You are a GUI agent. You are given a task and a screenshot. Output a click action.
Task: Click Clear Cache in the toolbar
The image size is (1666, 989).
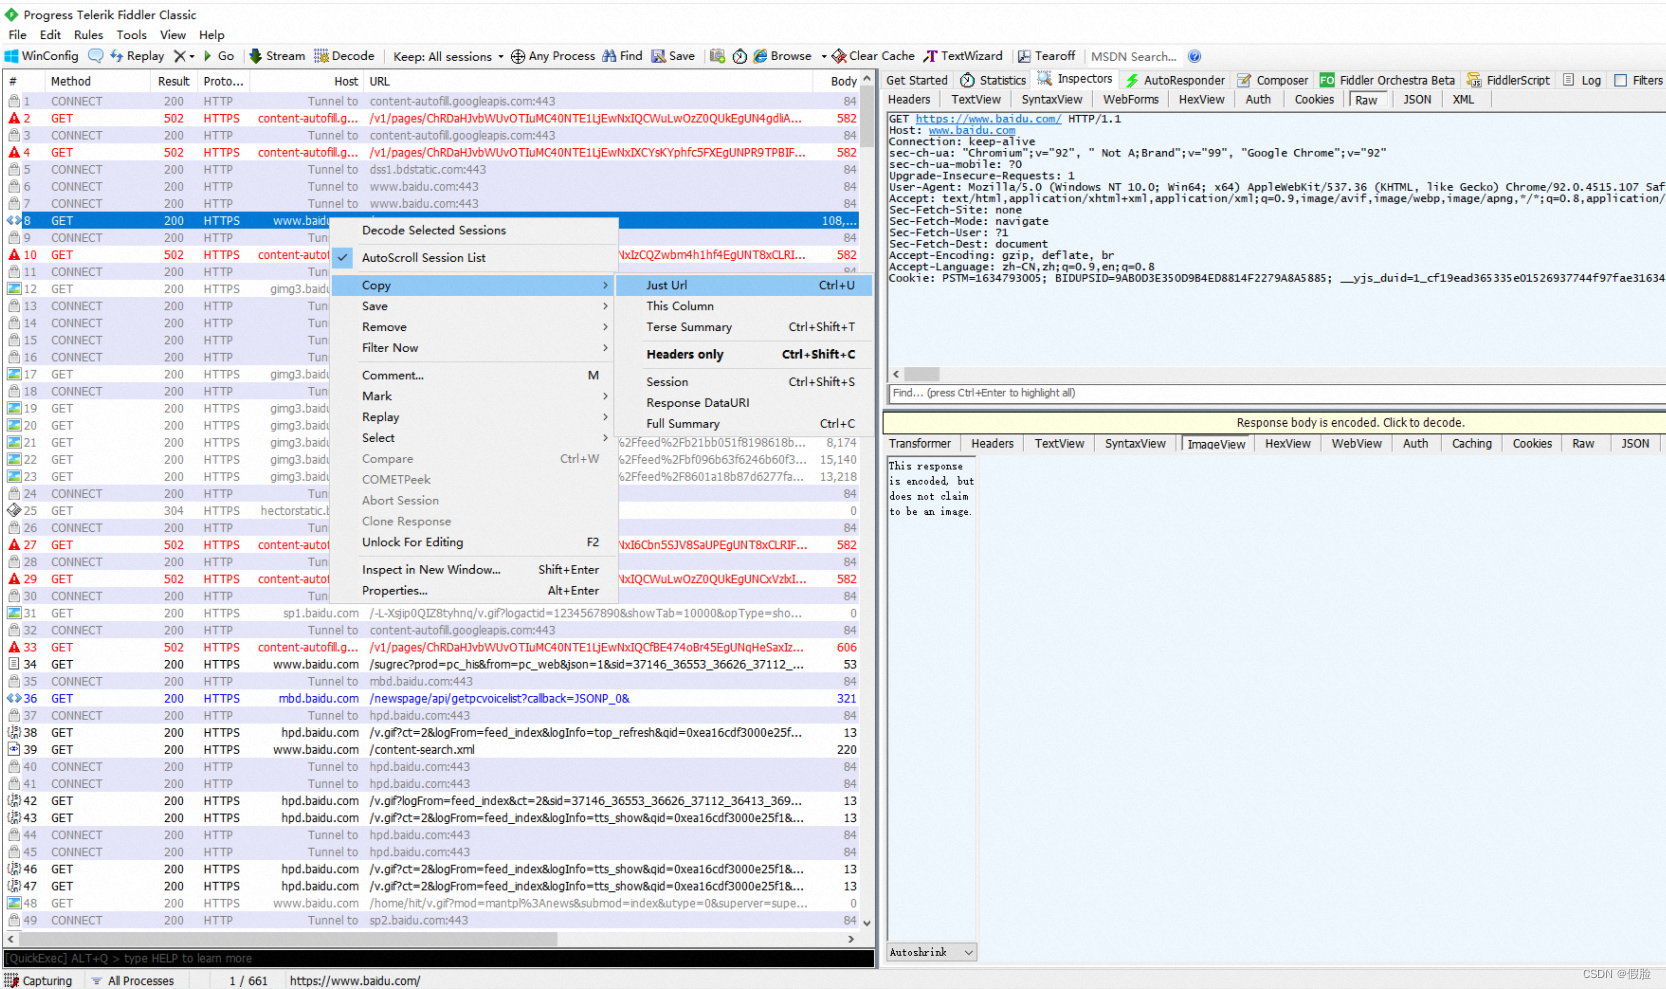pos(873,56)
